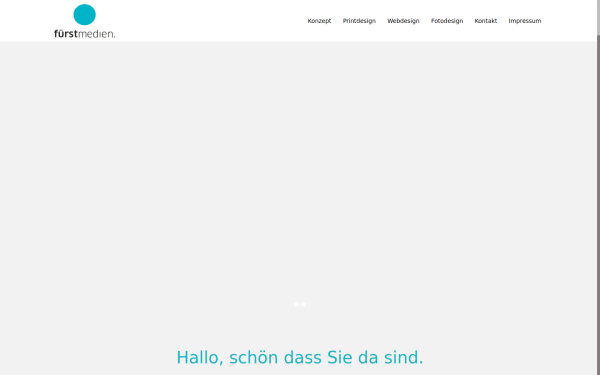Select the second slider dot
600x375 pixels.
303,304
